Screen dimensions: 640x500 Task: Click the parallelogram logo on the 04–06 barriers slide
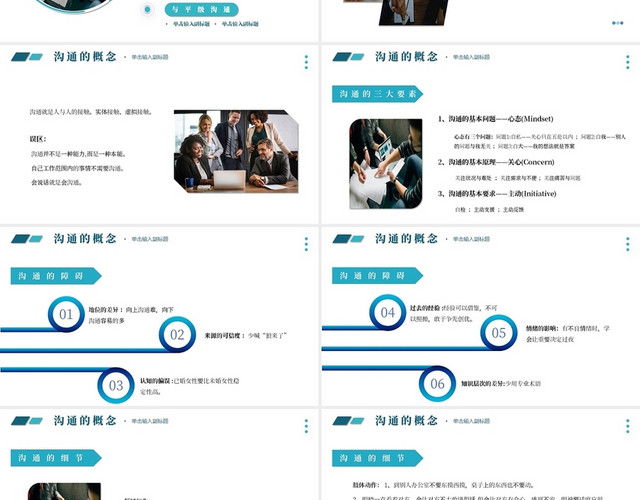(349, 239)
